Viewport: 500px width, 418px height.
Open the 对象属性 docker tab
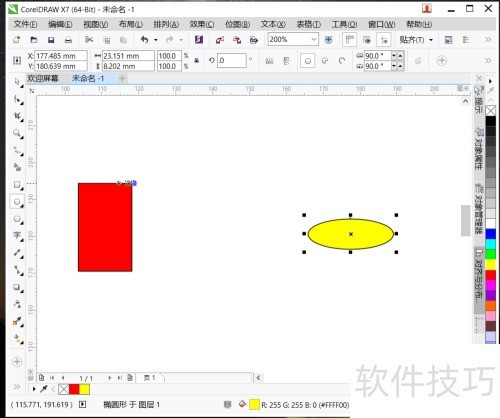point(479,149)
